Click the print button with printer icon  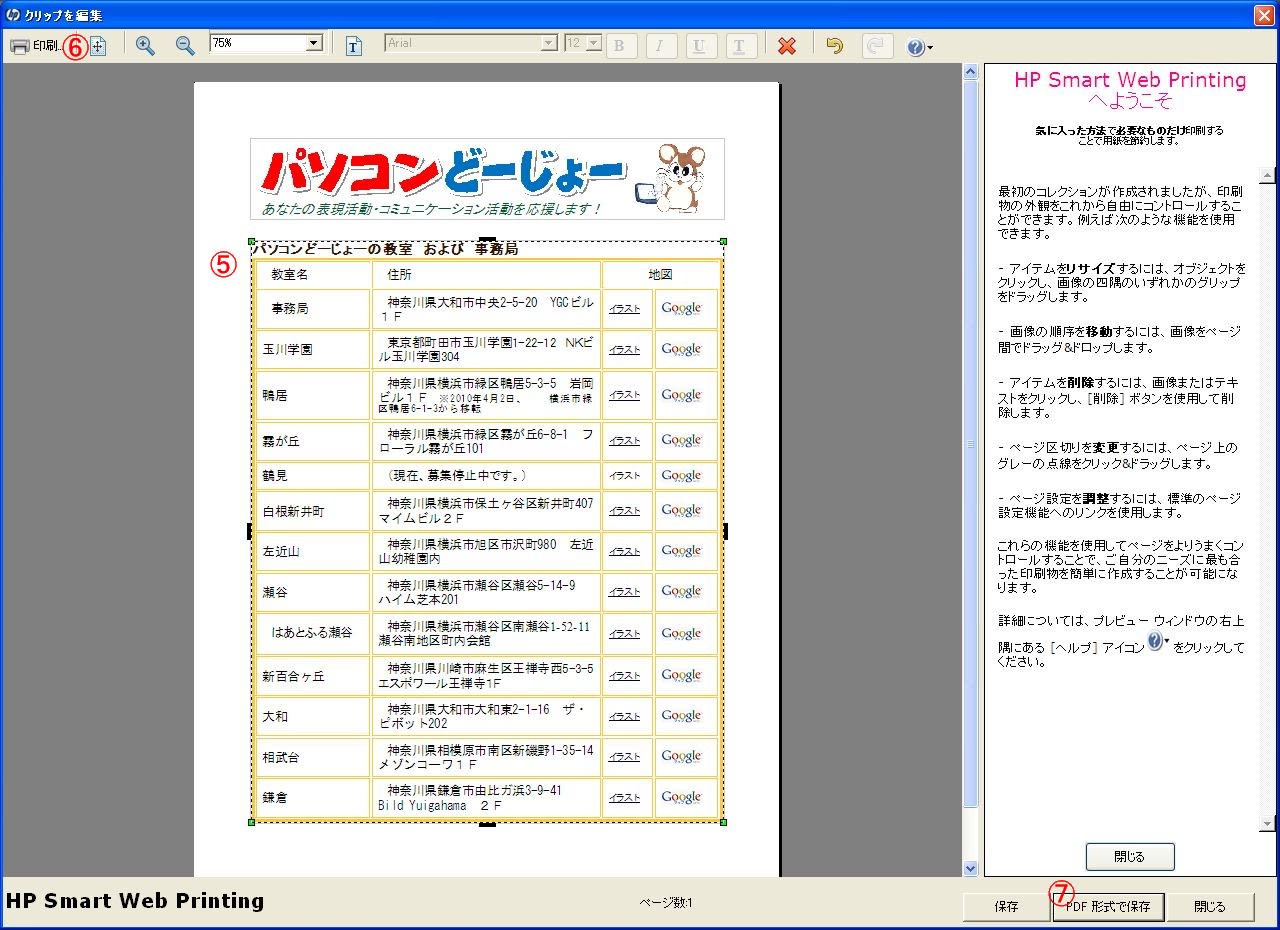(33, 46)
